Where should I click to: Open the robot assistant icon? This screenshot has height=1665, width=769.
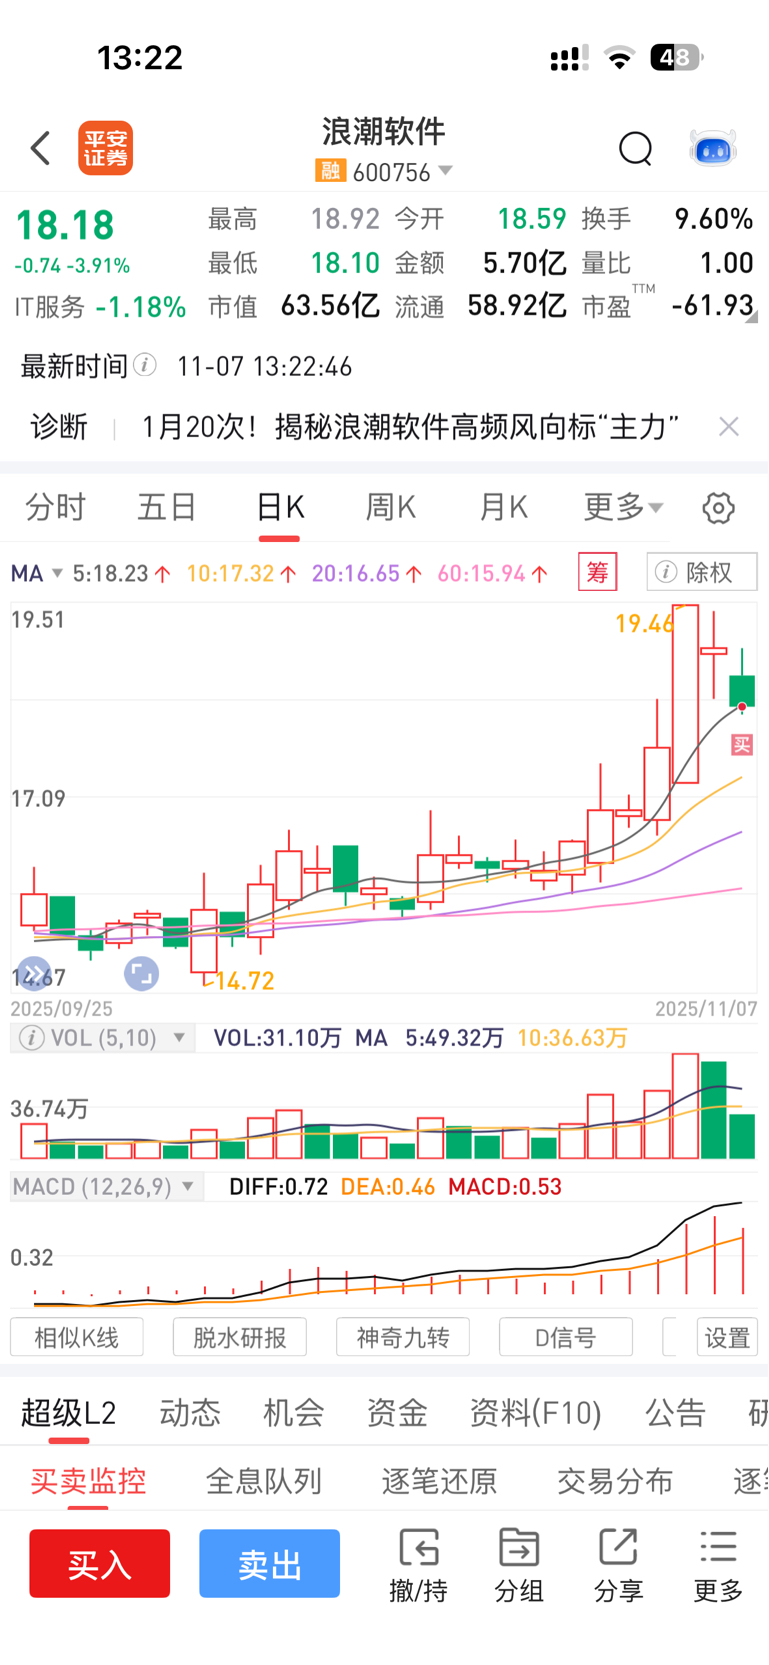click(713, 148)
